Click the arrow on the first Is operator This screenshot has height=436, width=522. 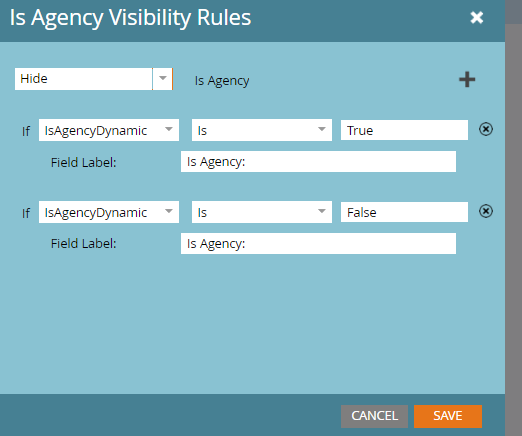point(322,129)
